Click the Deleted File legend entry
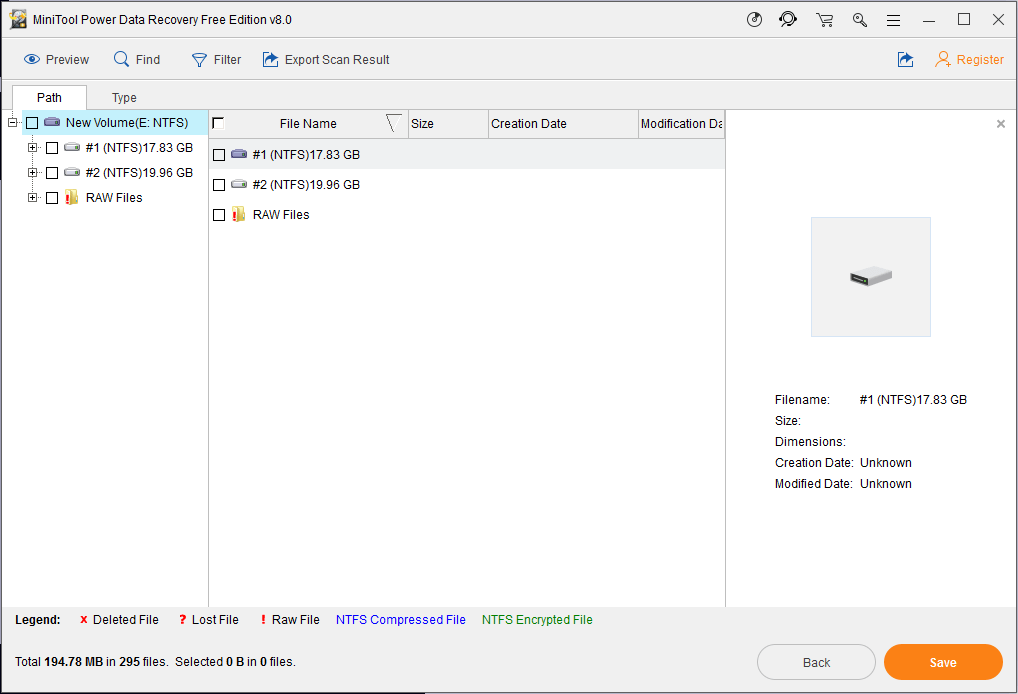1018x694 pixels. pyautogui.click(x=119, y=620)
